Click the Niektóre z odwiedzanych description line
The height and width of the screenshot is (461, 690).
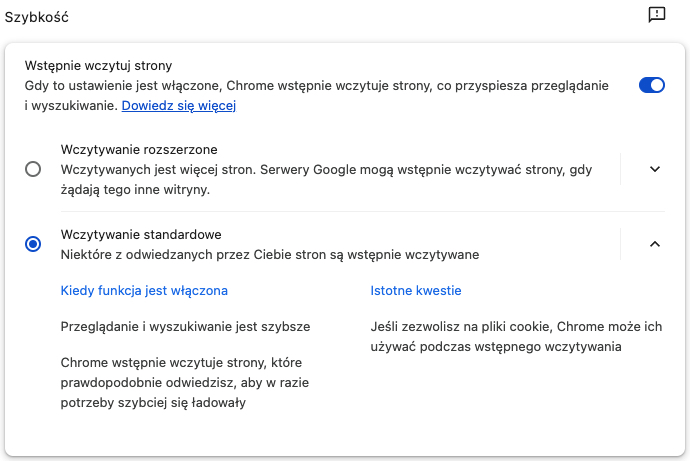click(270, 255)
